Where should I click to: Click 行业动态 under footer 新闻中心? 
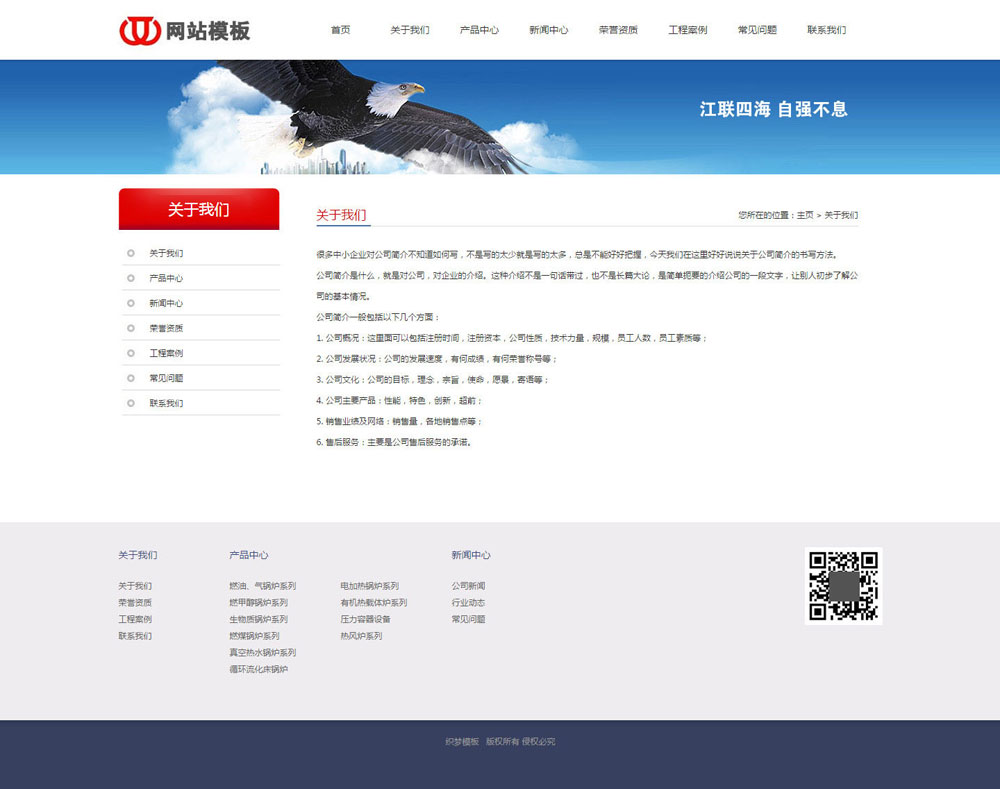point(466,602)
